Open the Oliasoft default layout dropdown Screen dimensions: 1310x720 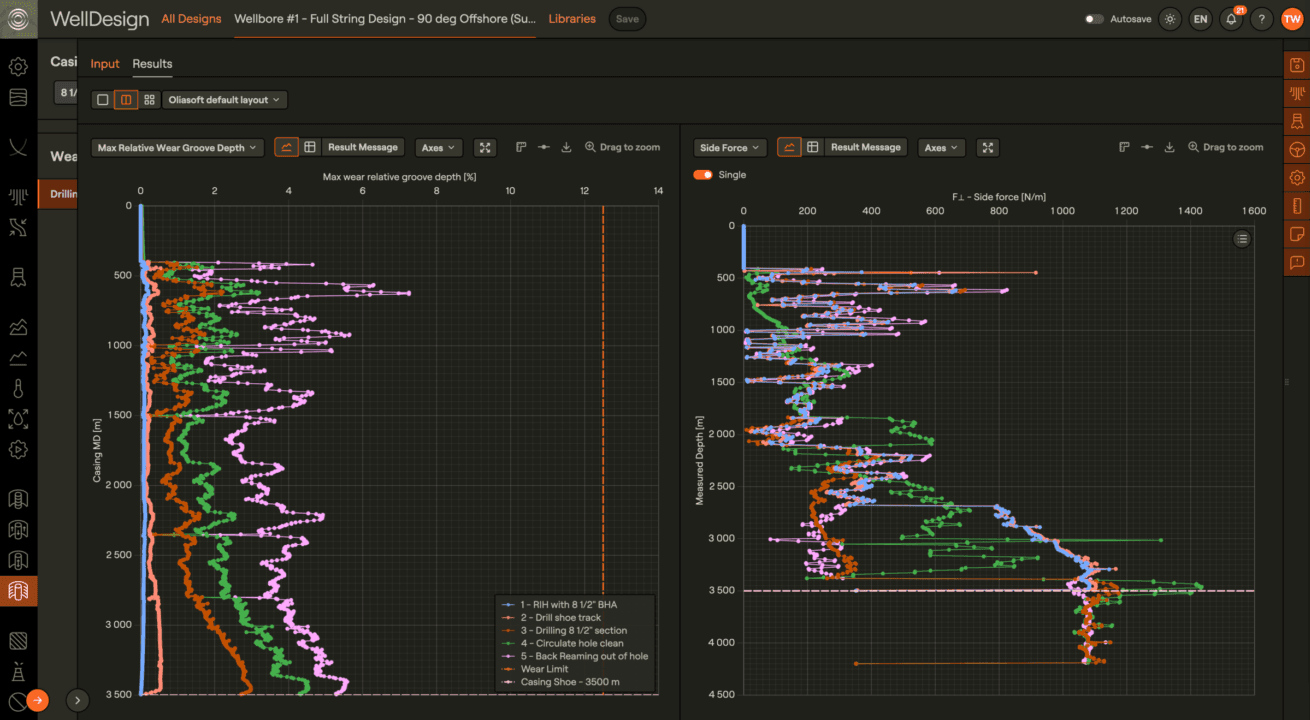click(224, 100)
